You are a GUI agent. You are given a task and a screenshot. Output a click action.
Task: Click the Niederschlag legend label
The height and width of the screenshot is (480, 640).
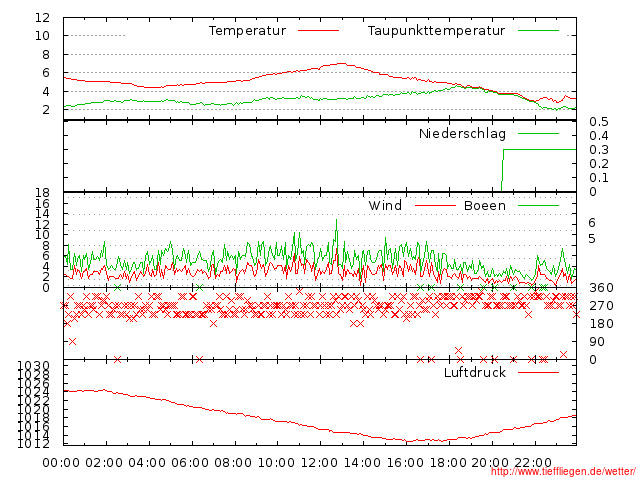click(x=462, y=134)
